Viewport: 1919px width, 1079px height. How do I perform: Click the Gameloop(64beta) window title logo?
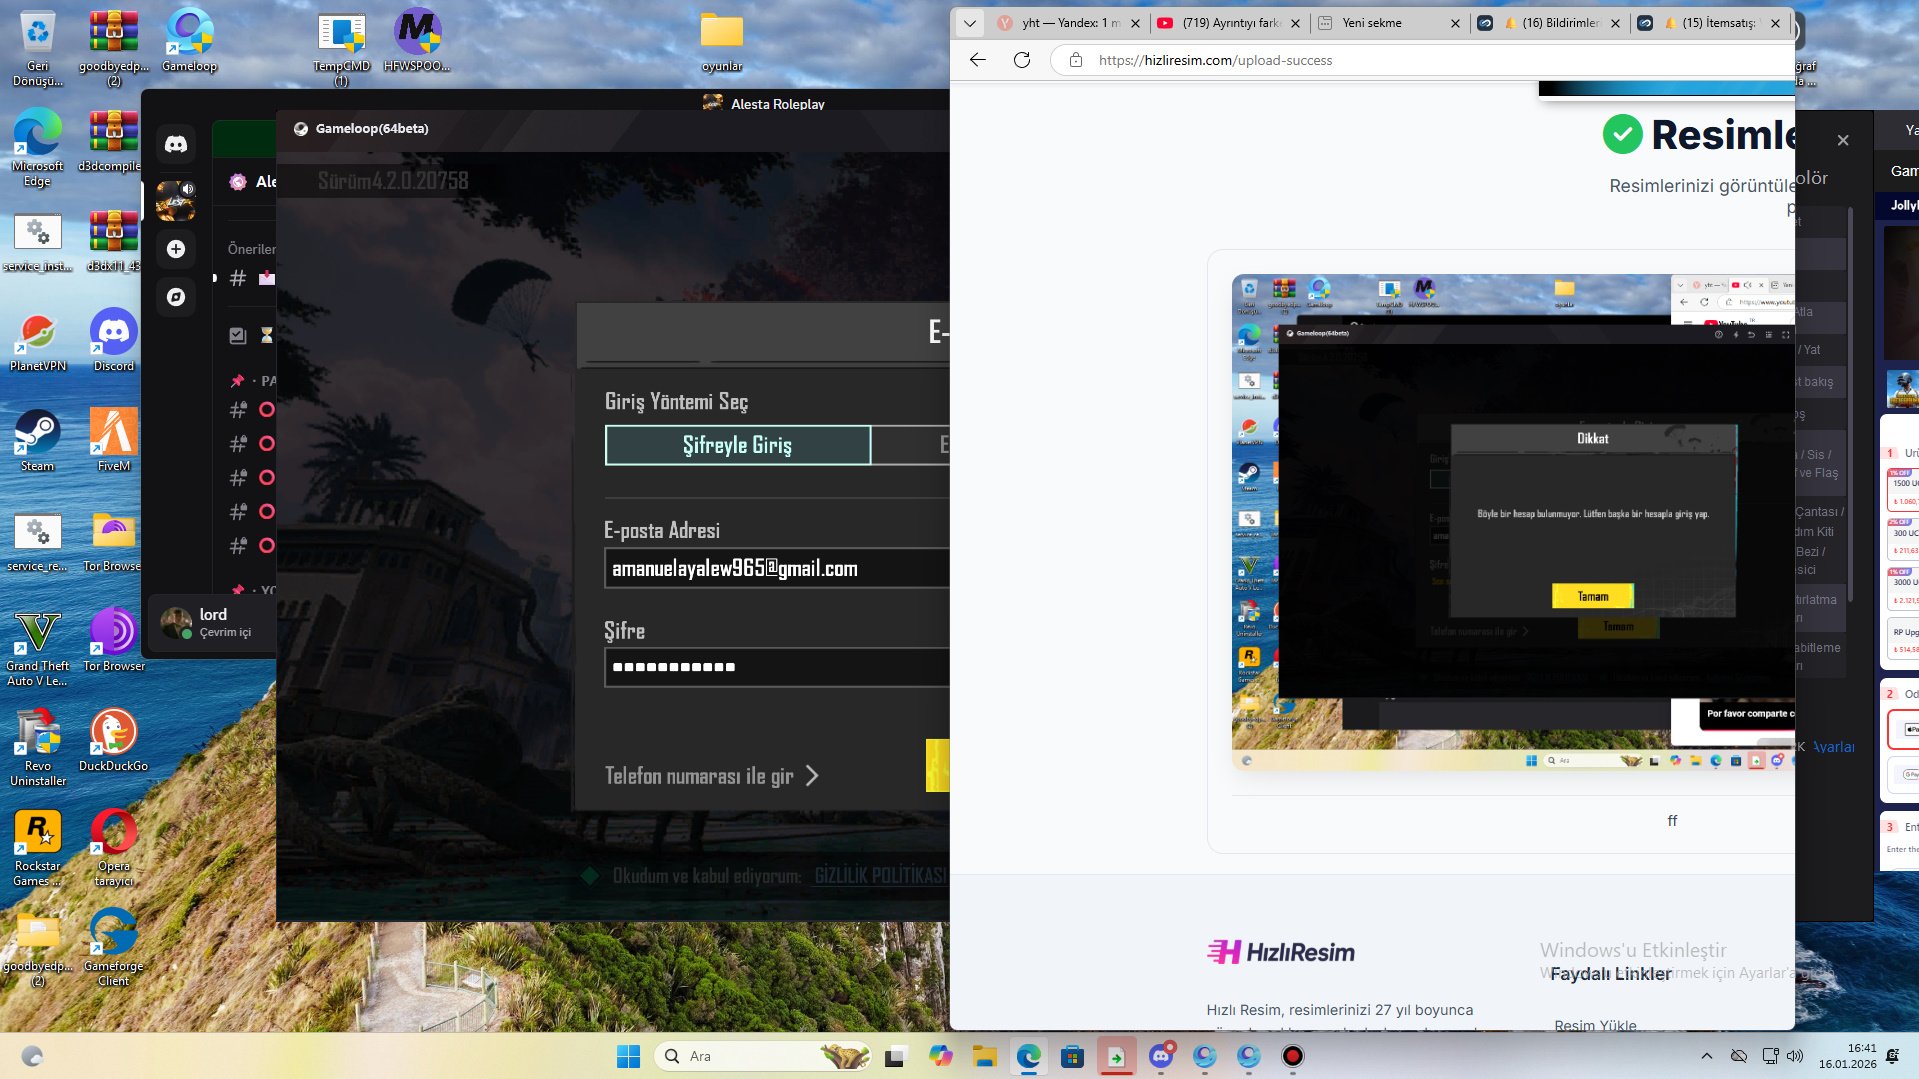click(x=301, y=128)
